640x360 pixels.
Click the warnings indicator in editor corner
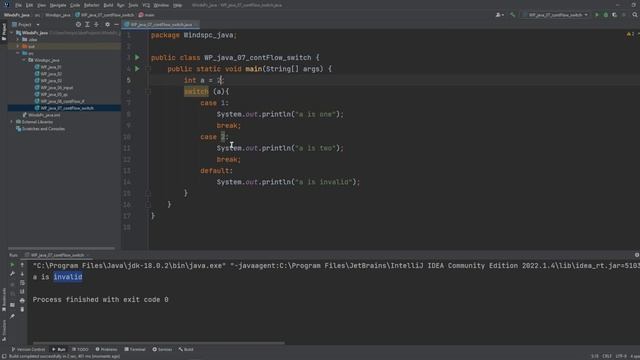click(x=631, y=34)
